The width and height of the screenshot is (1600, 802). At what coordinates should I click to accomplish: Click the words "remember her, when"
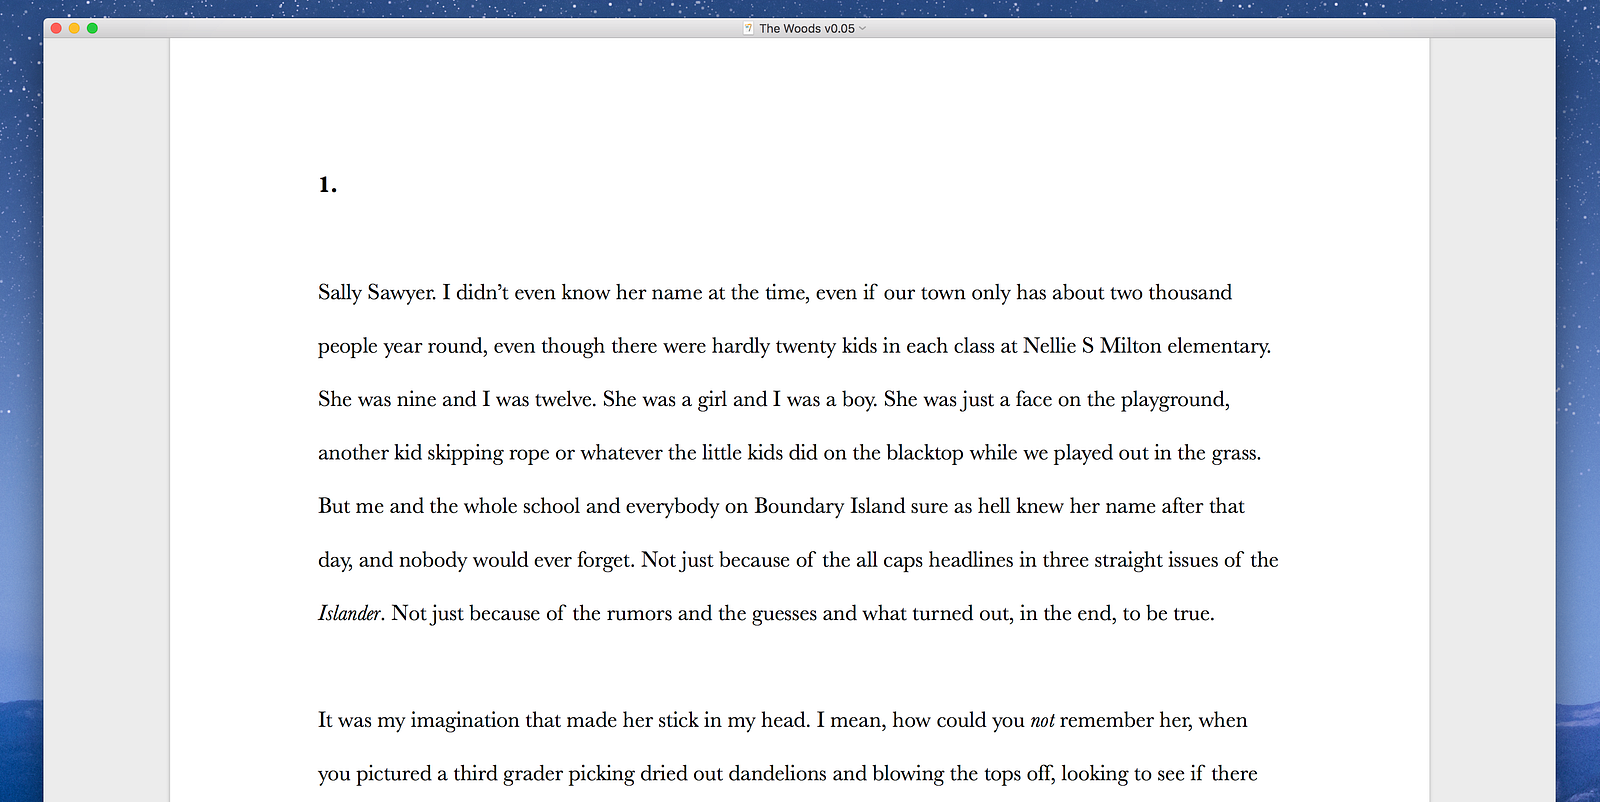tap(1154, 720)
